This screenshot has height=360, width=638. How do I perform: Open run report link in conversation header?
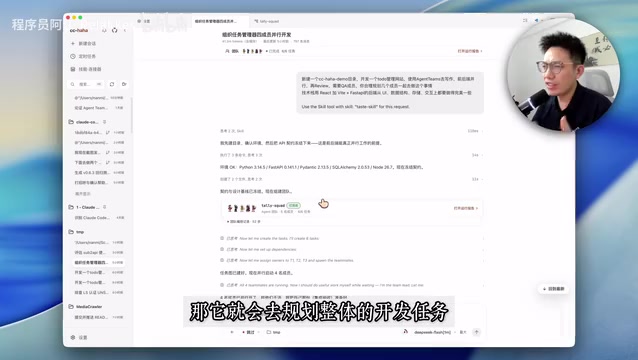pyautogui.click(x=470, y=51)
